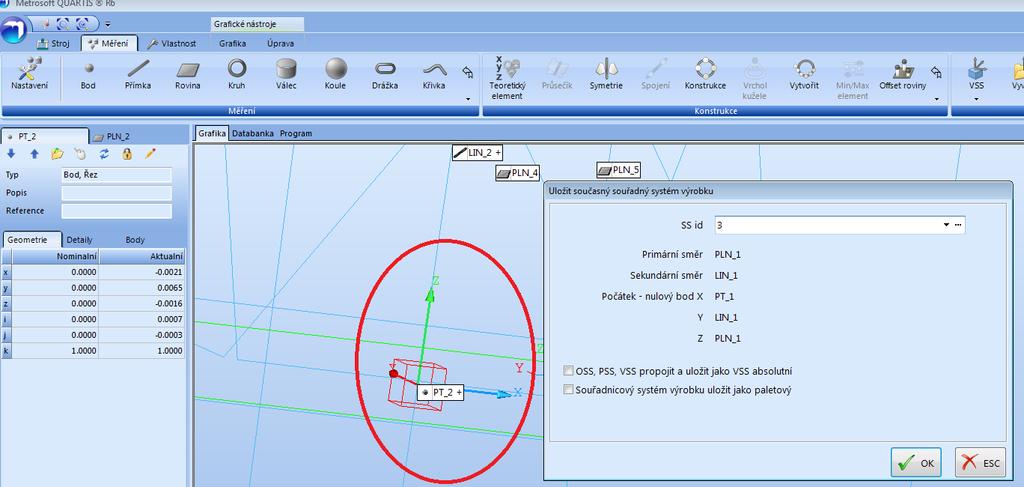This screenshot has height=487, width=1024.
Task: Select the Geometrie tab
Action: [x=32, y=240]
